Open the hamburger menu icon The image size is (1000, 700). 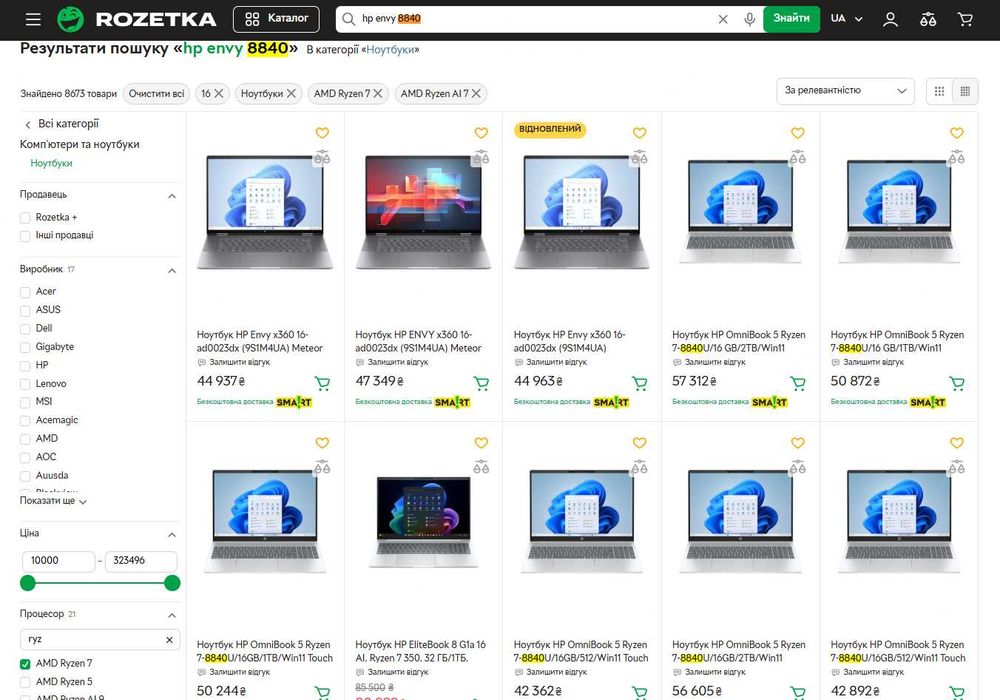33,19
